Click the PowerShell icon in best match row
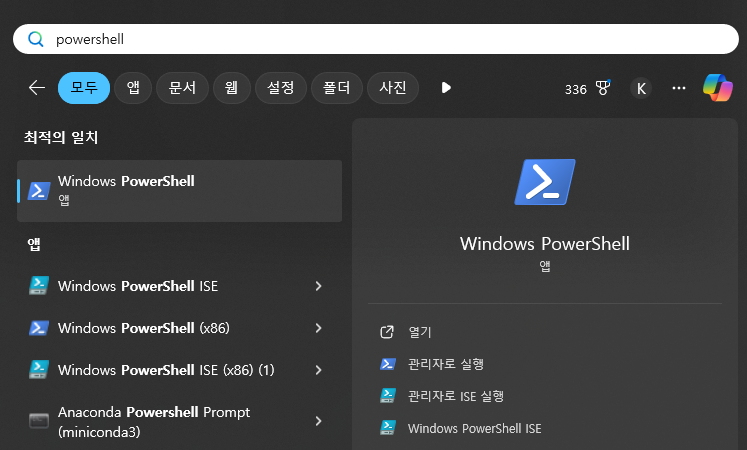Screen dimensions: 747x450 tap(39, 191)
